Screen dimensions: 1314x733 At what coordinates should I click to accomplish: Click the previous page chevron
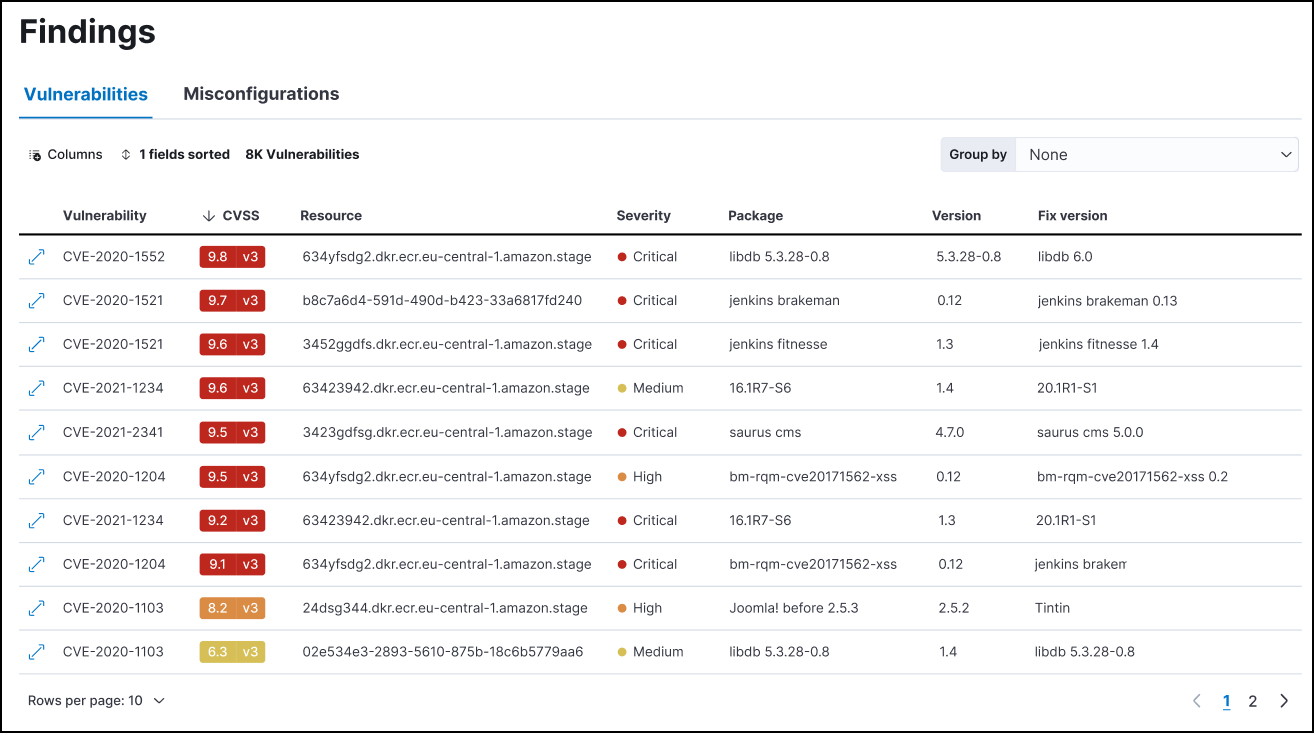point(1196,700)
